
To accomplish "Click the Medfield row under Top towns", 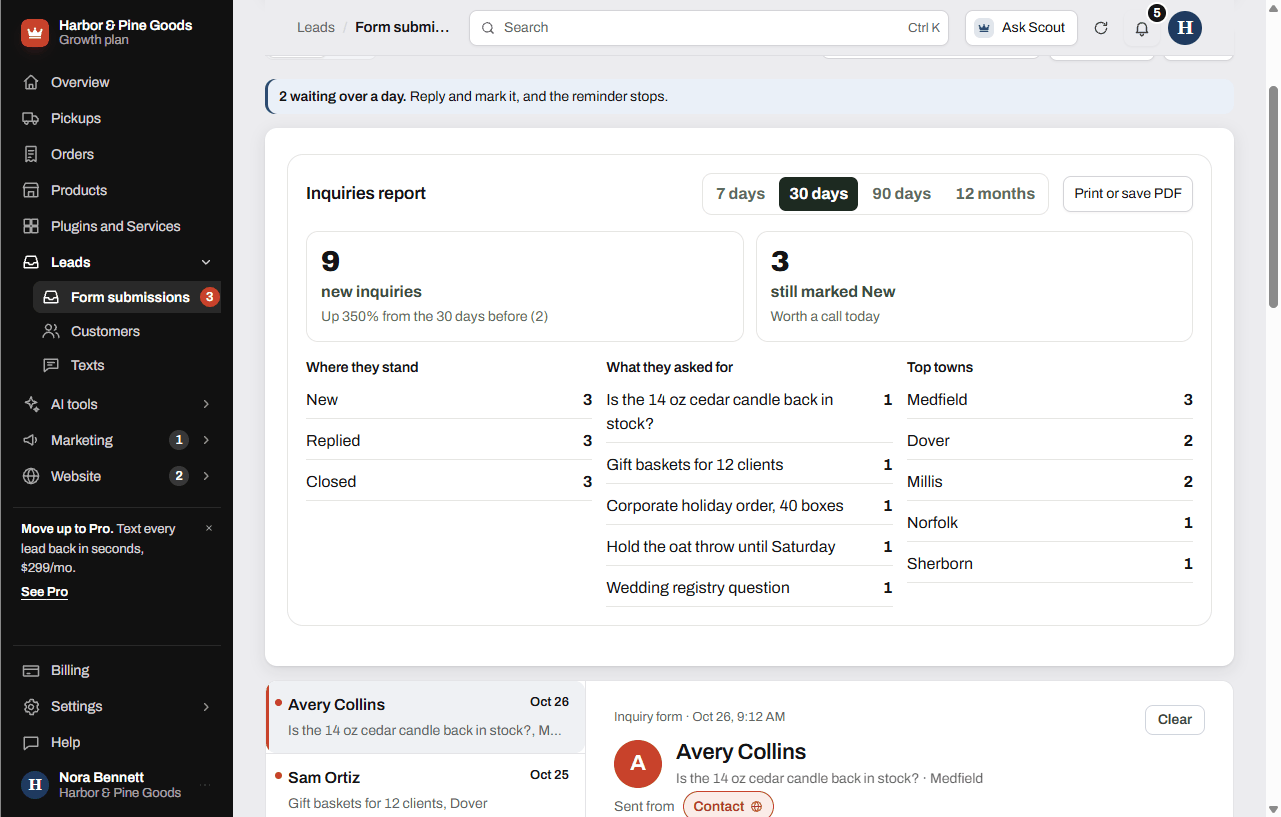I will (x=1049, y=400).
